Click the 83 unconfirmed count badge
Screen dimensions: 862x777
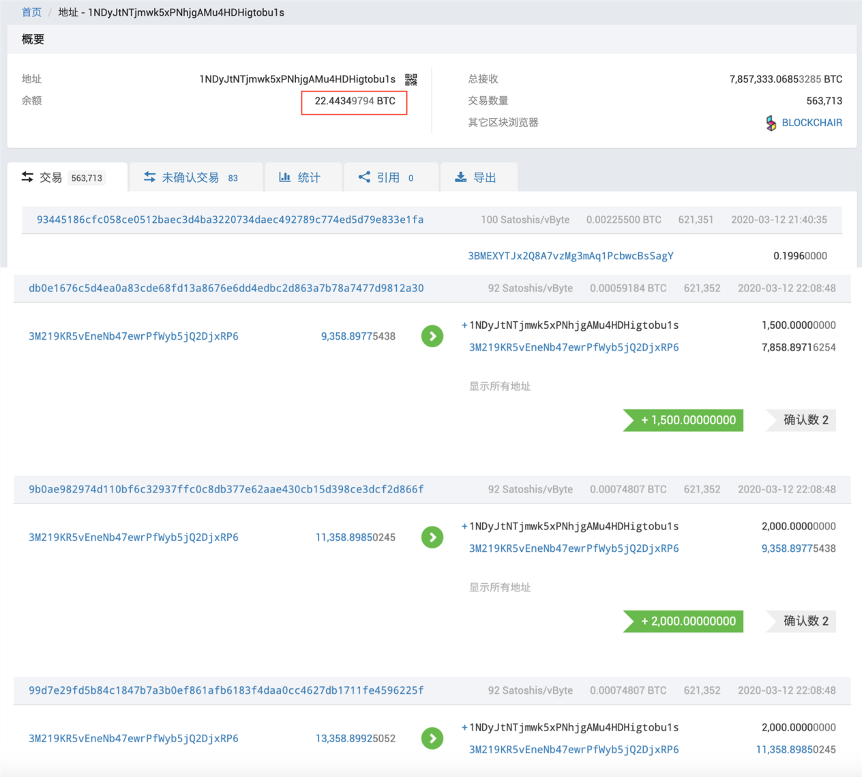click(x=233, y=178)
